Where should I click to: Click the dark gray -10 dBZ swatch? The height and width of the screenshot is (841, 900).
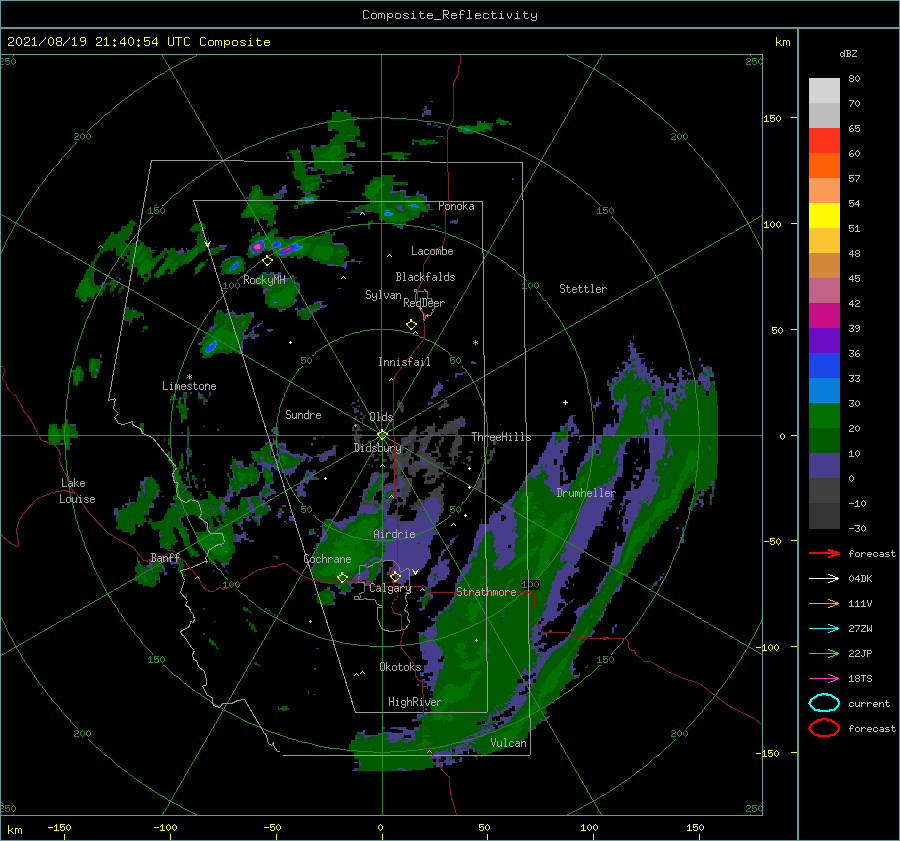pyautogui.click(x=824, y=515)
